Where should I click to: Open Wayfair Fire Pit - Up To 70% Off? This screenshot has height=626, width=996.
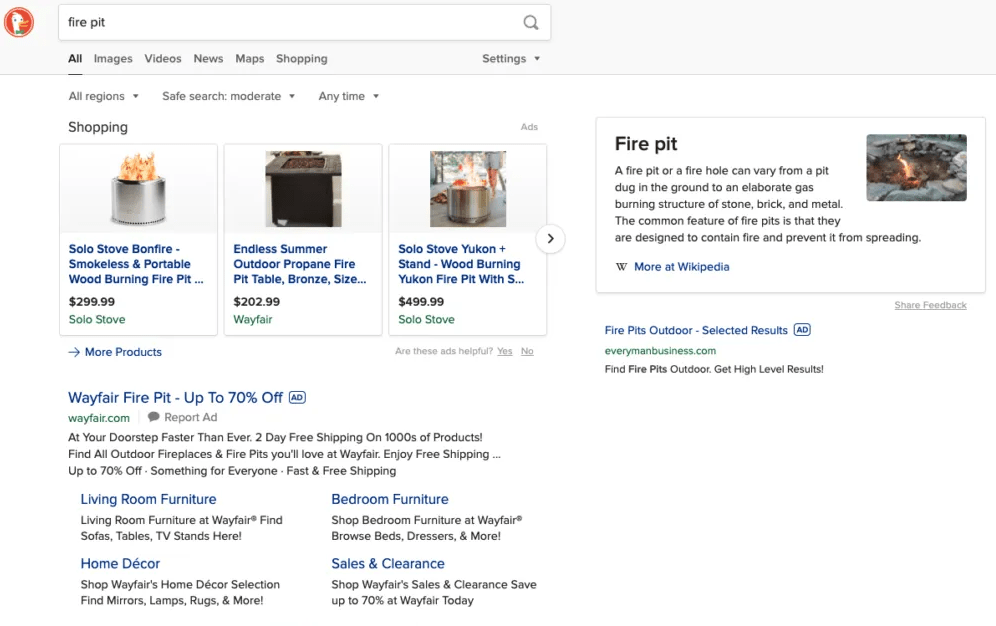[x=175, y=397]
